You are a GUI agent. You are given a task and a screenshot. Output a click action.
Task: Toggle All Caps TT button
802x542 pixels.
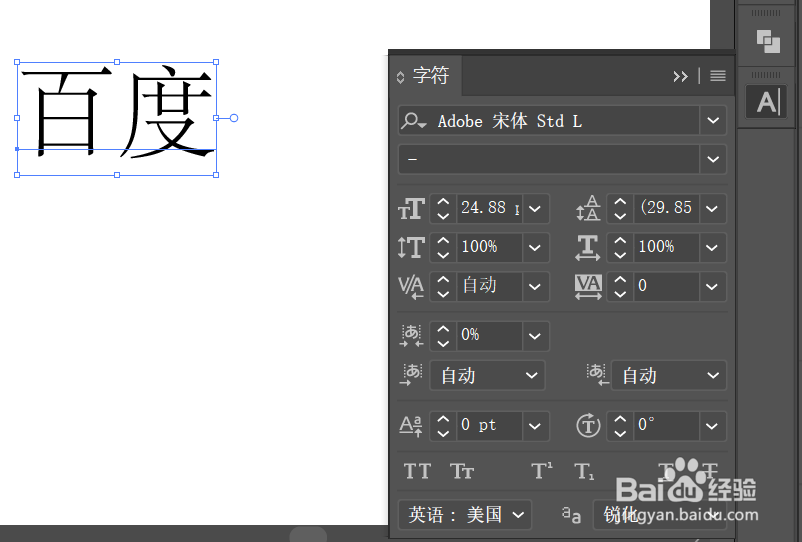click(417, 471)
